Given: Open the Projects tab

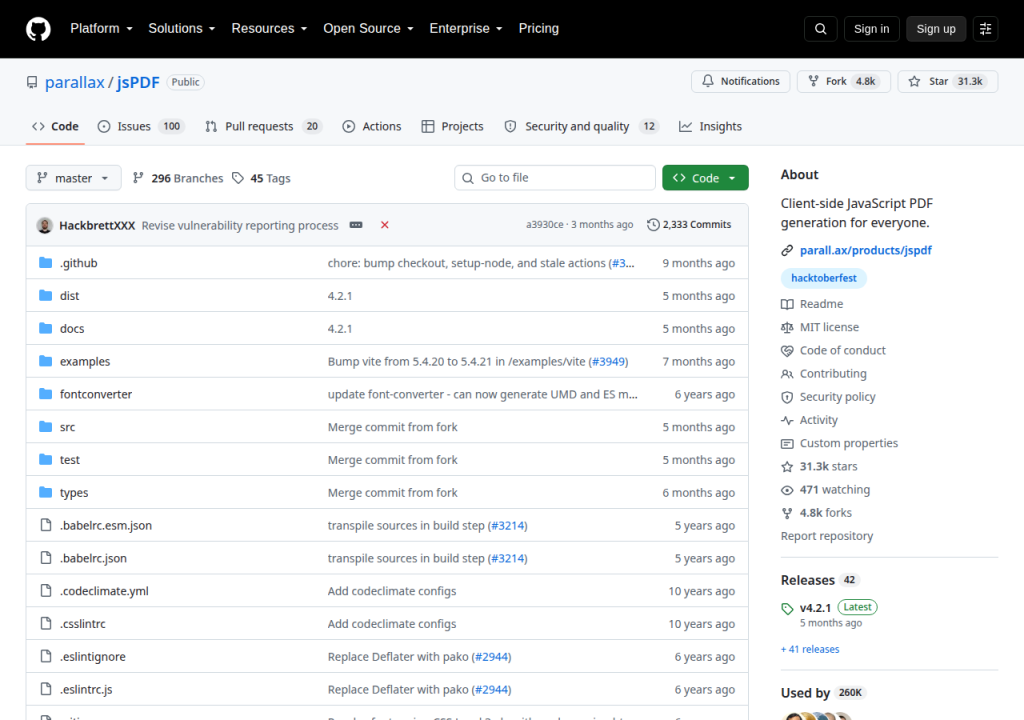Looking at the screenshot, I should click(453, 126).
